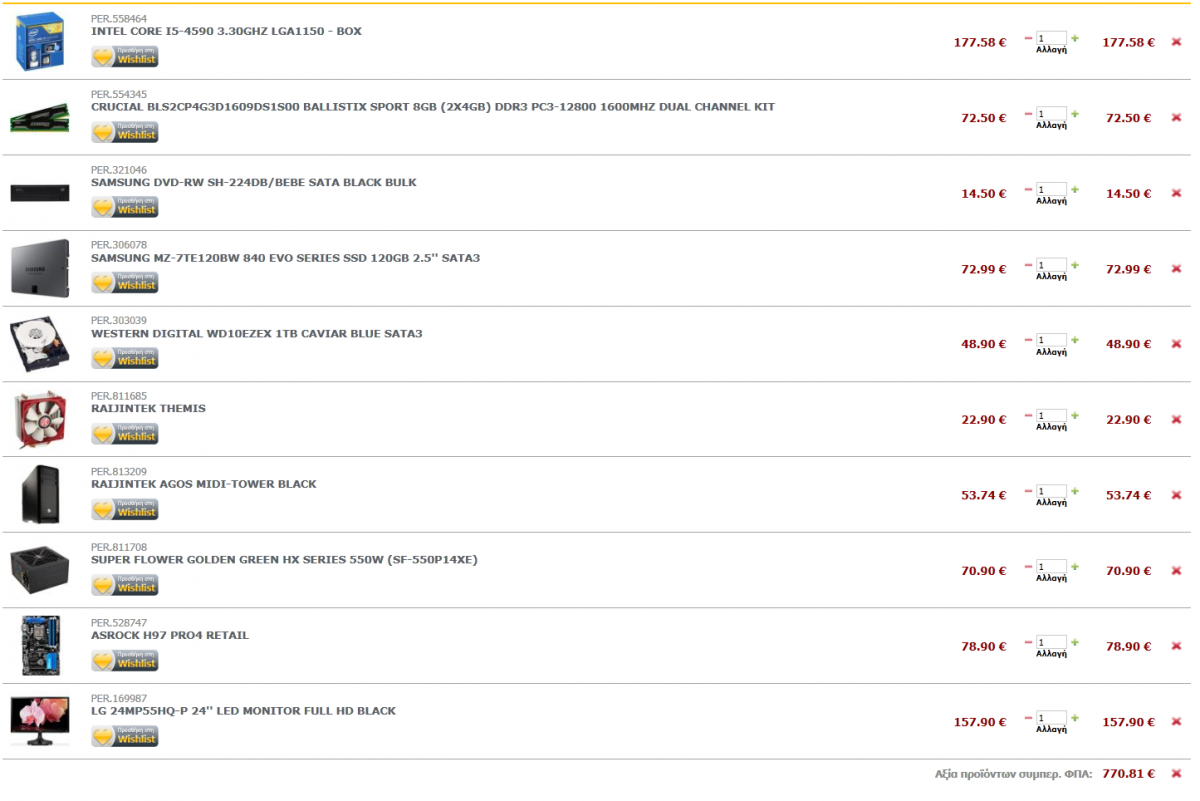
Task: Decrease Raijintek Agos Midi-Tower quantity
Action: coord(1028,491)
